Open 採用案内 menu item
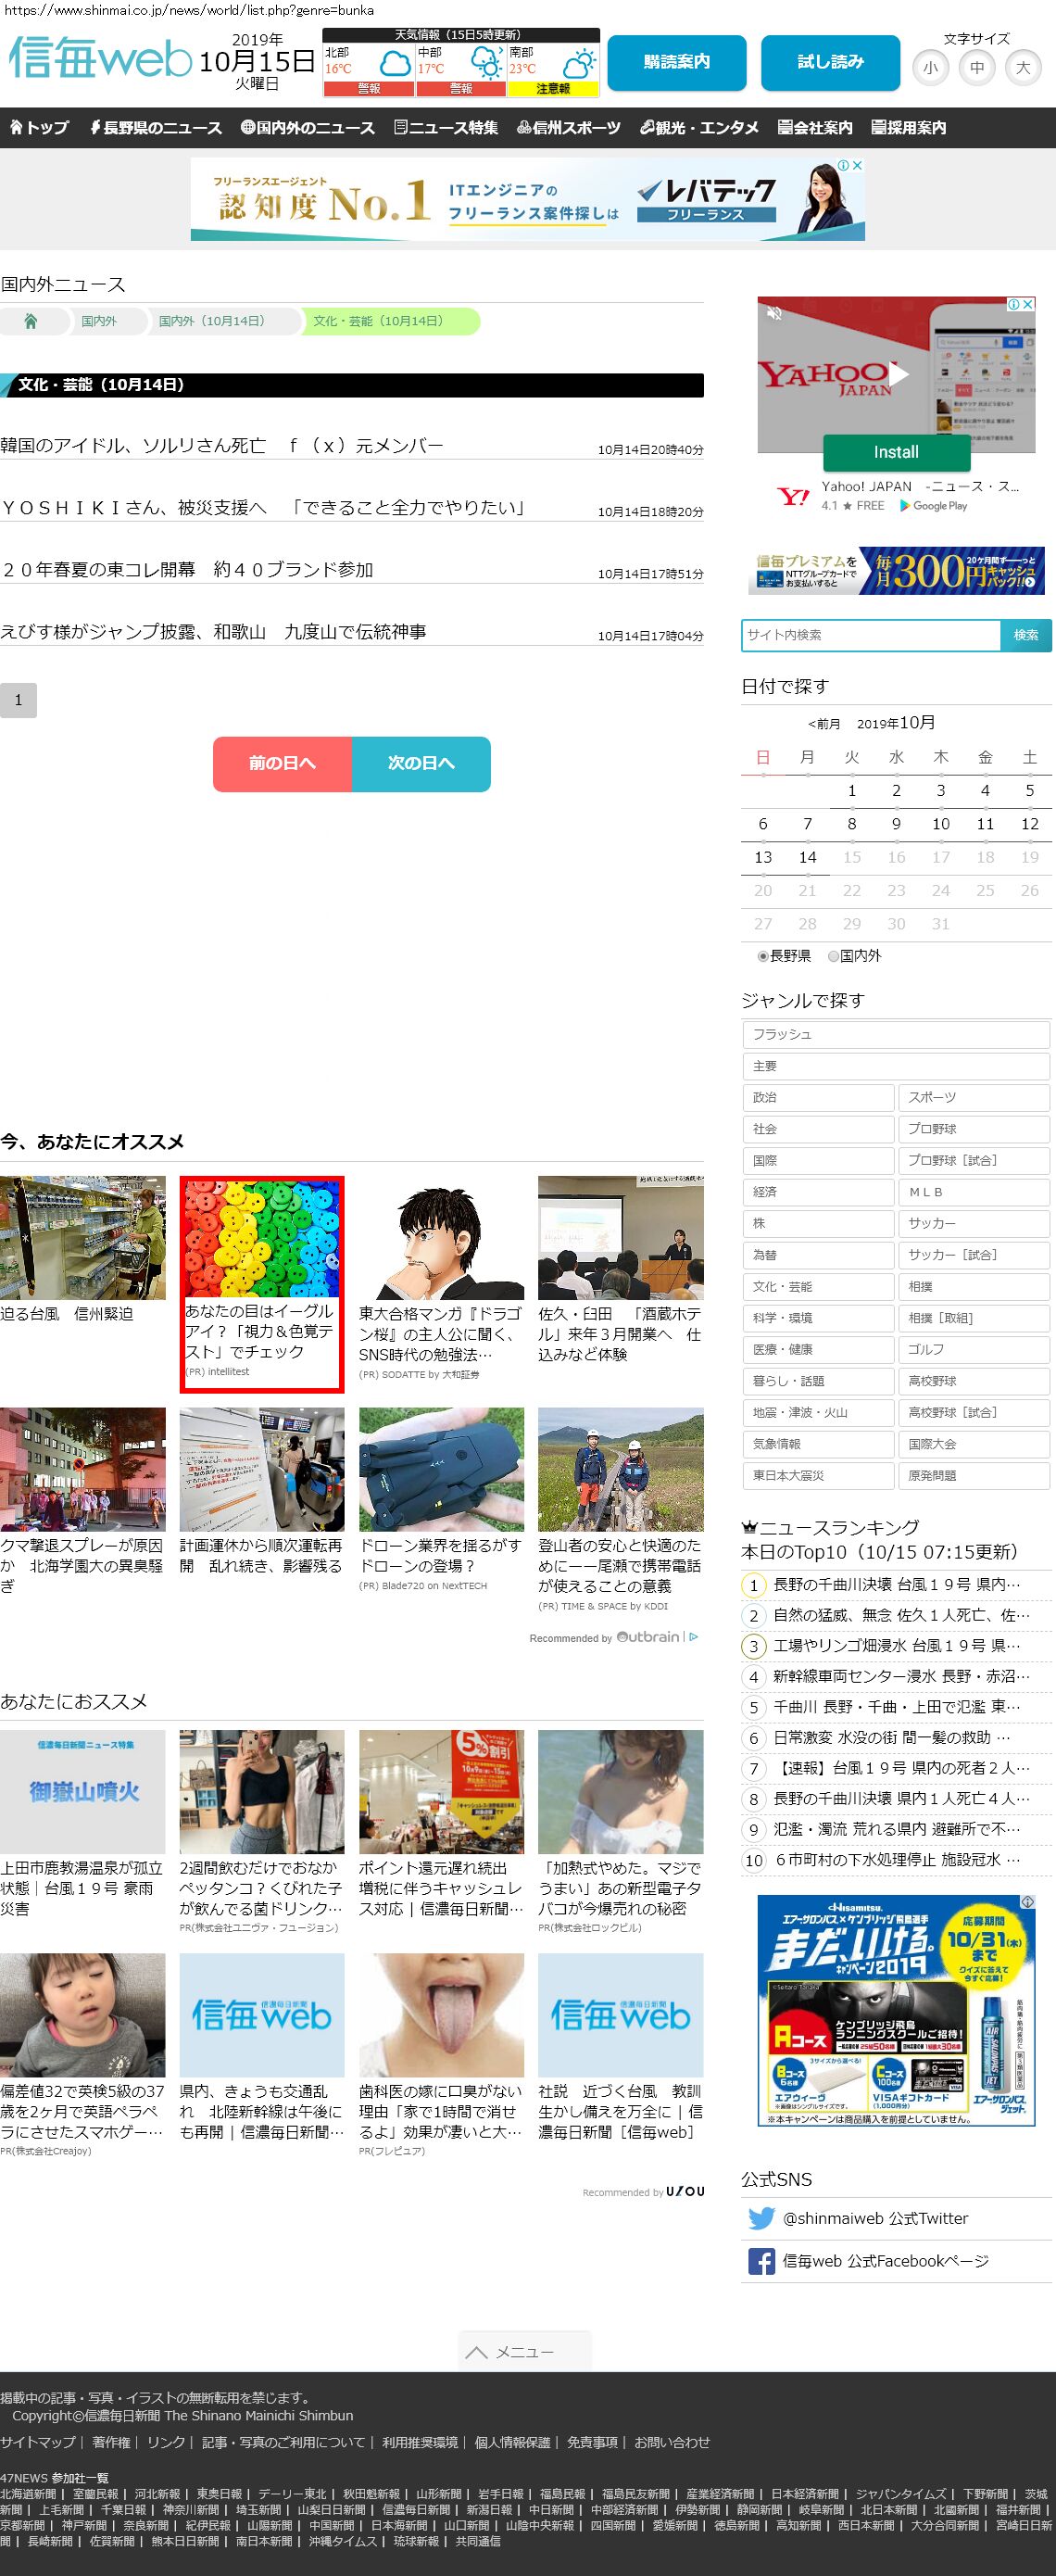This screenshot has width=1056, height=2576. pos(908,127)
